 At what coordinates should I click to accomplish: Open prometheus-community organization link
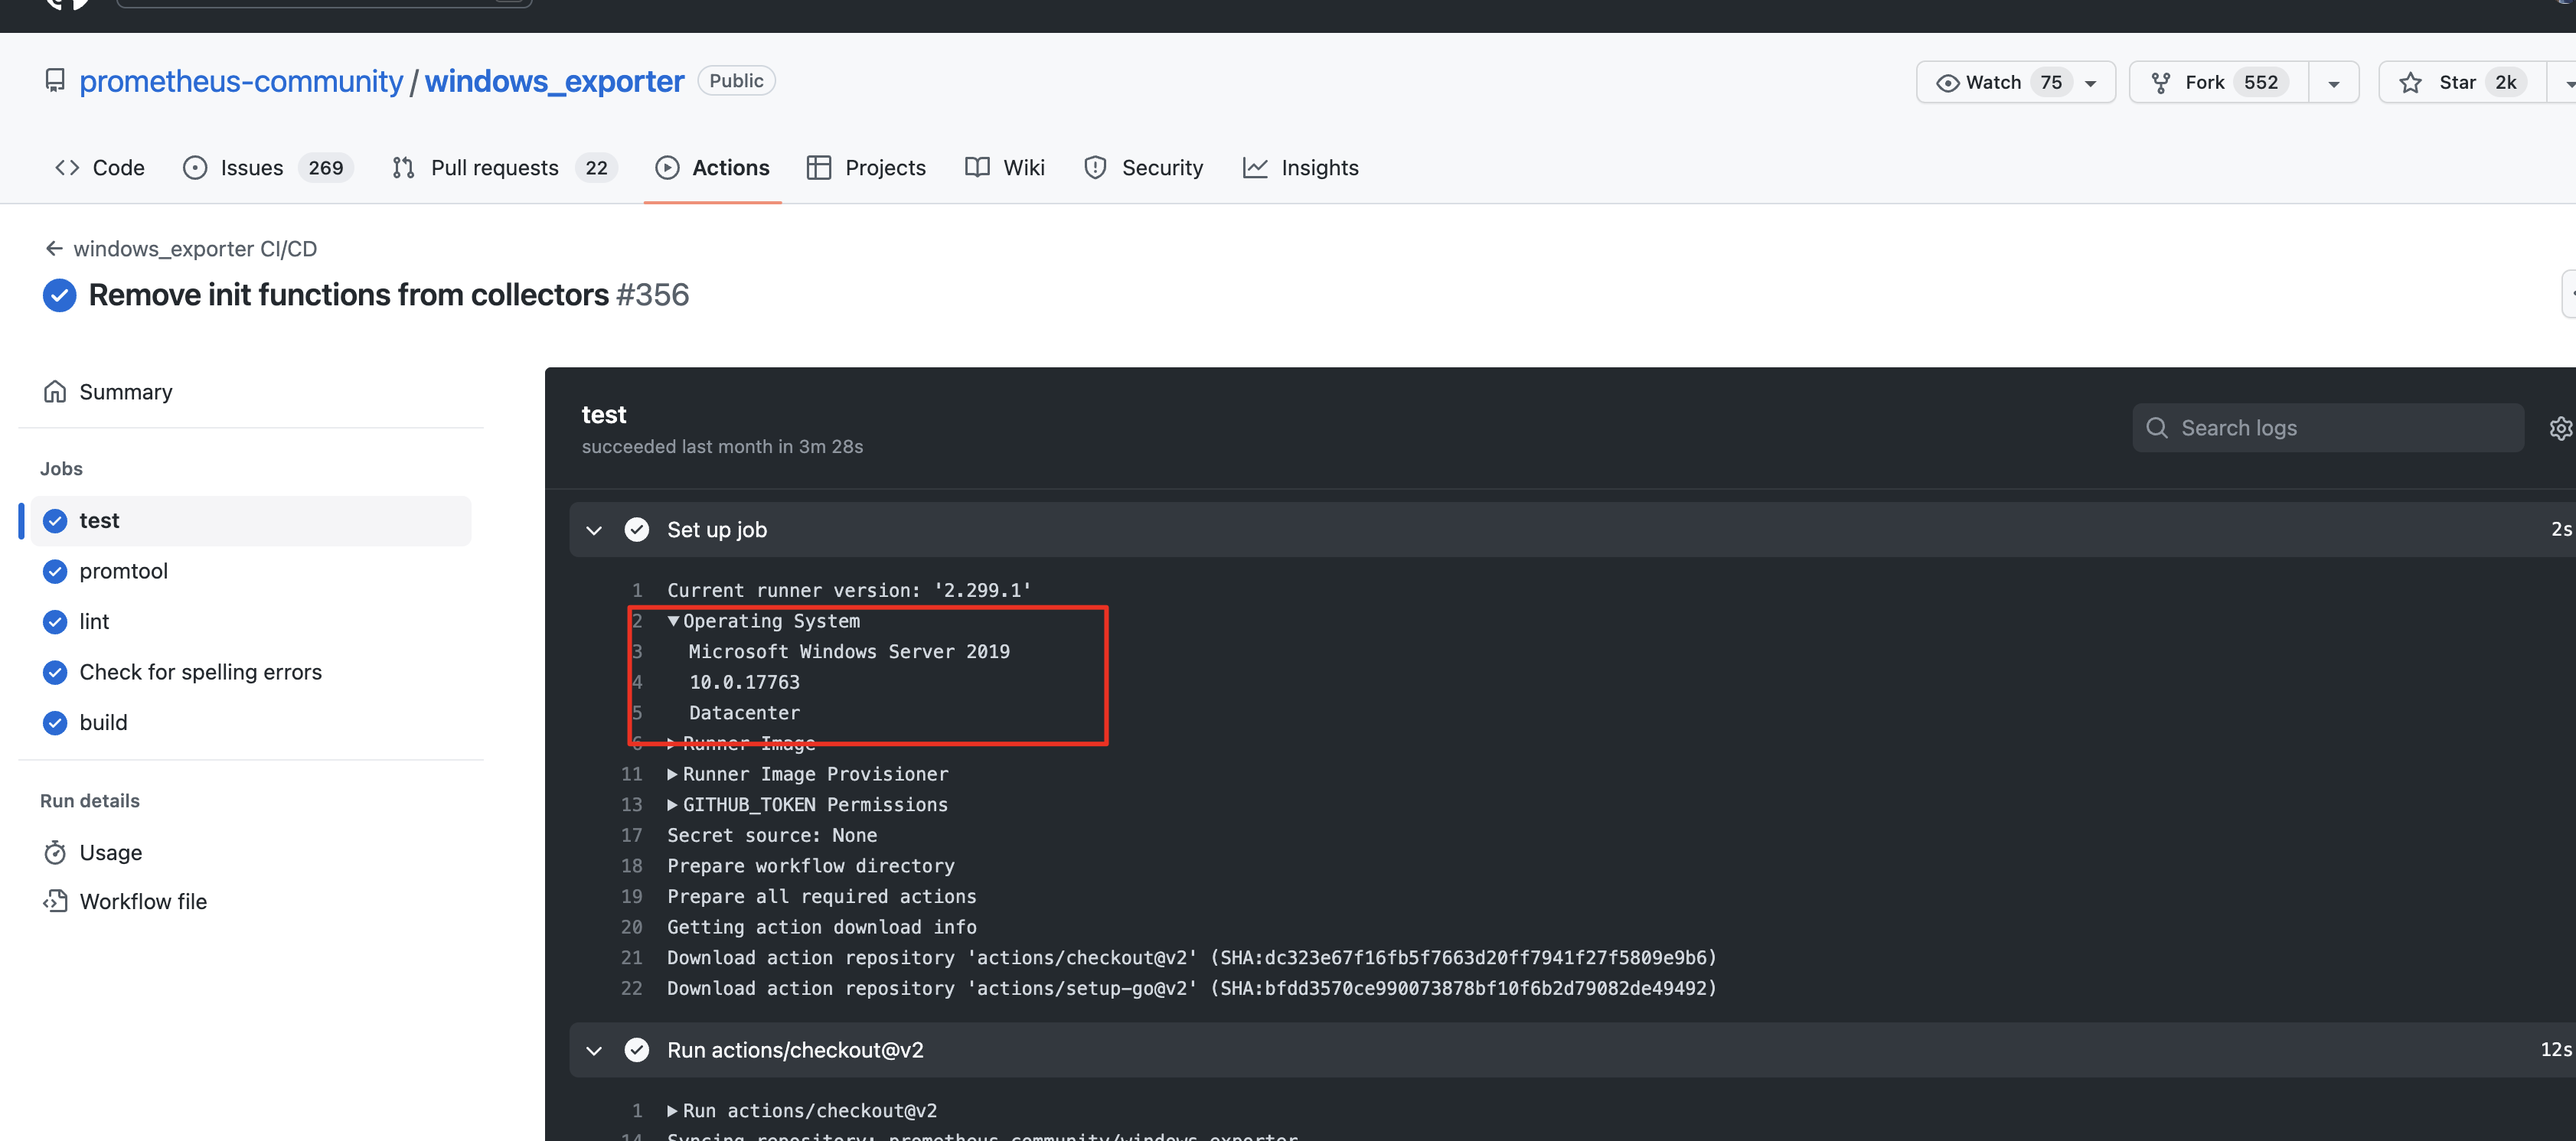[x=241, y=81]
